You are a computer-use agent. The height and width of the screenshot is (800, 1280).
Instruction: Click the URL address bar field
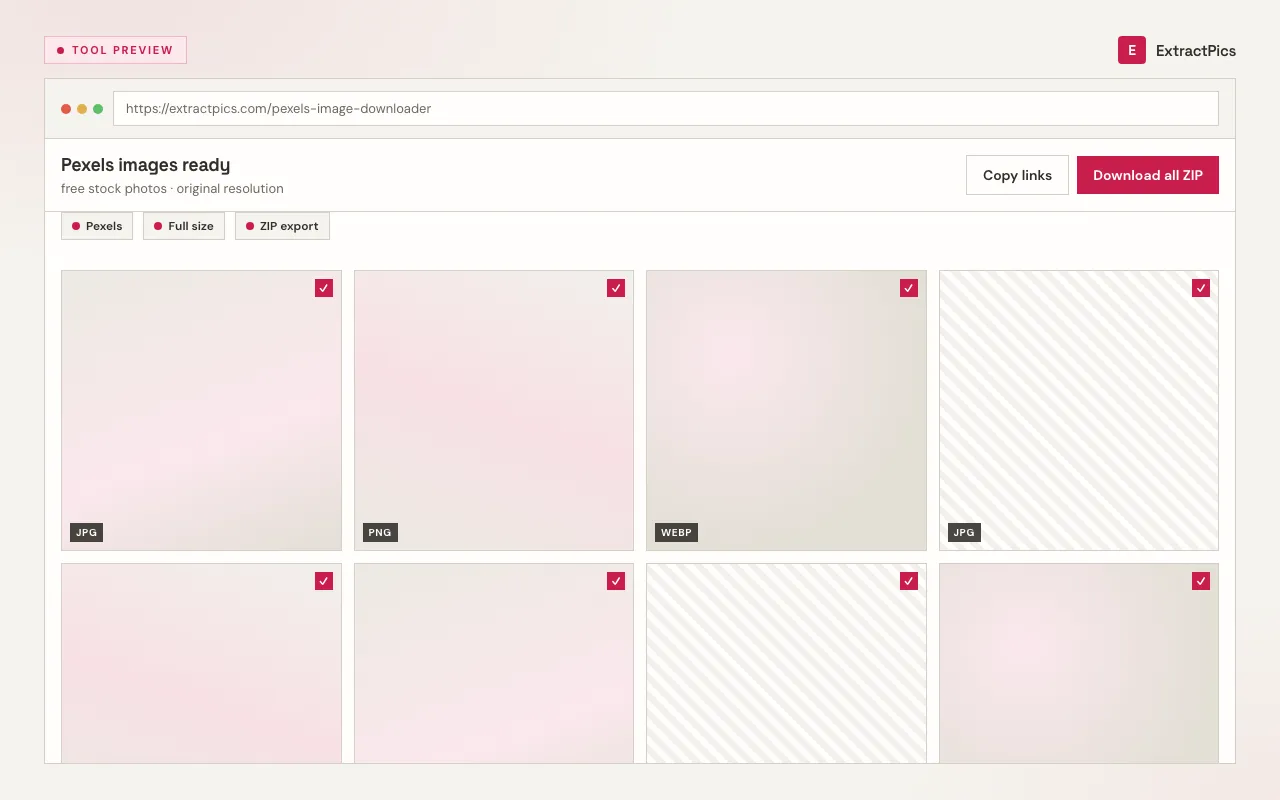[x=665, y=108]
